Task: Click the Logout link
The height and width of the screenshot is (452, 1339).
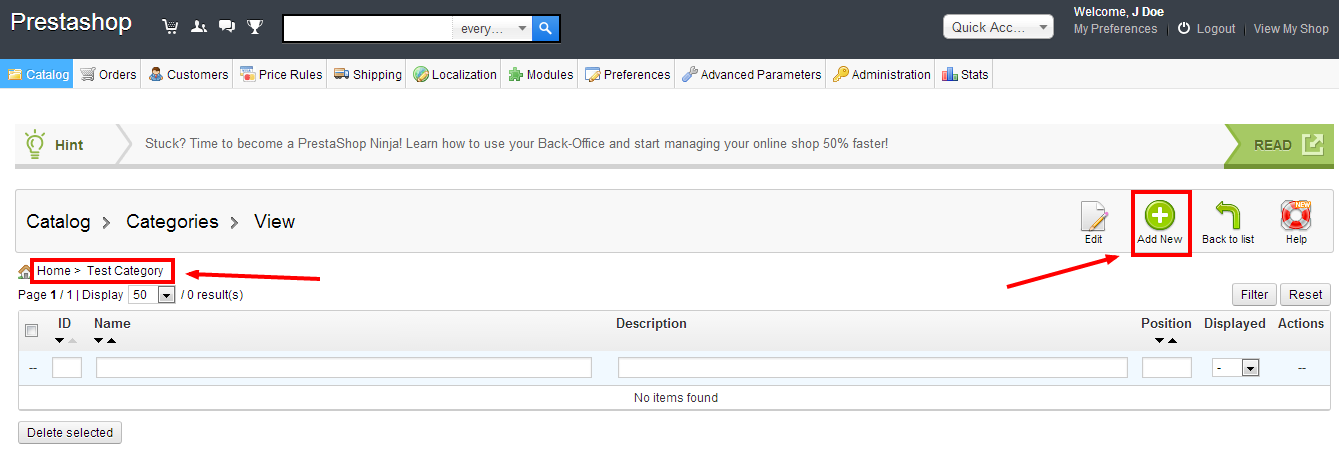Action: click(1216, 29)
